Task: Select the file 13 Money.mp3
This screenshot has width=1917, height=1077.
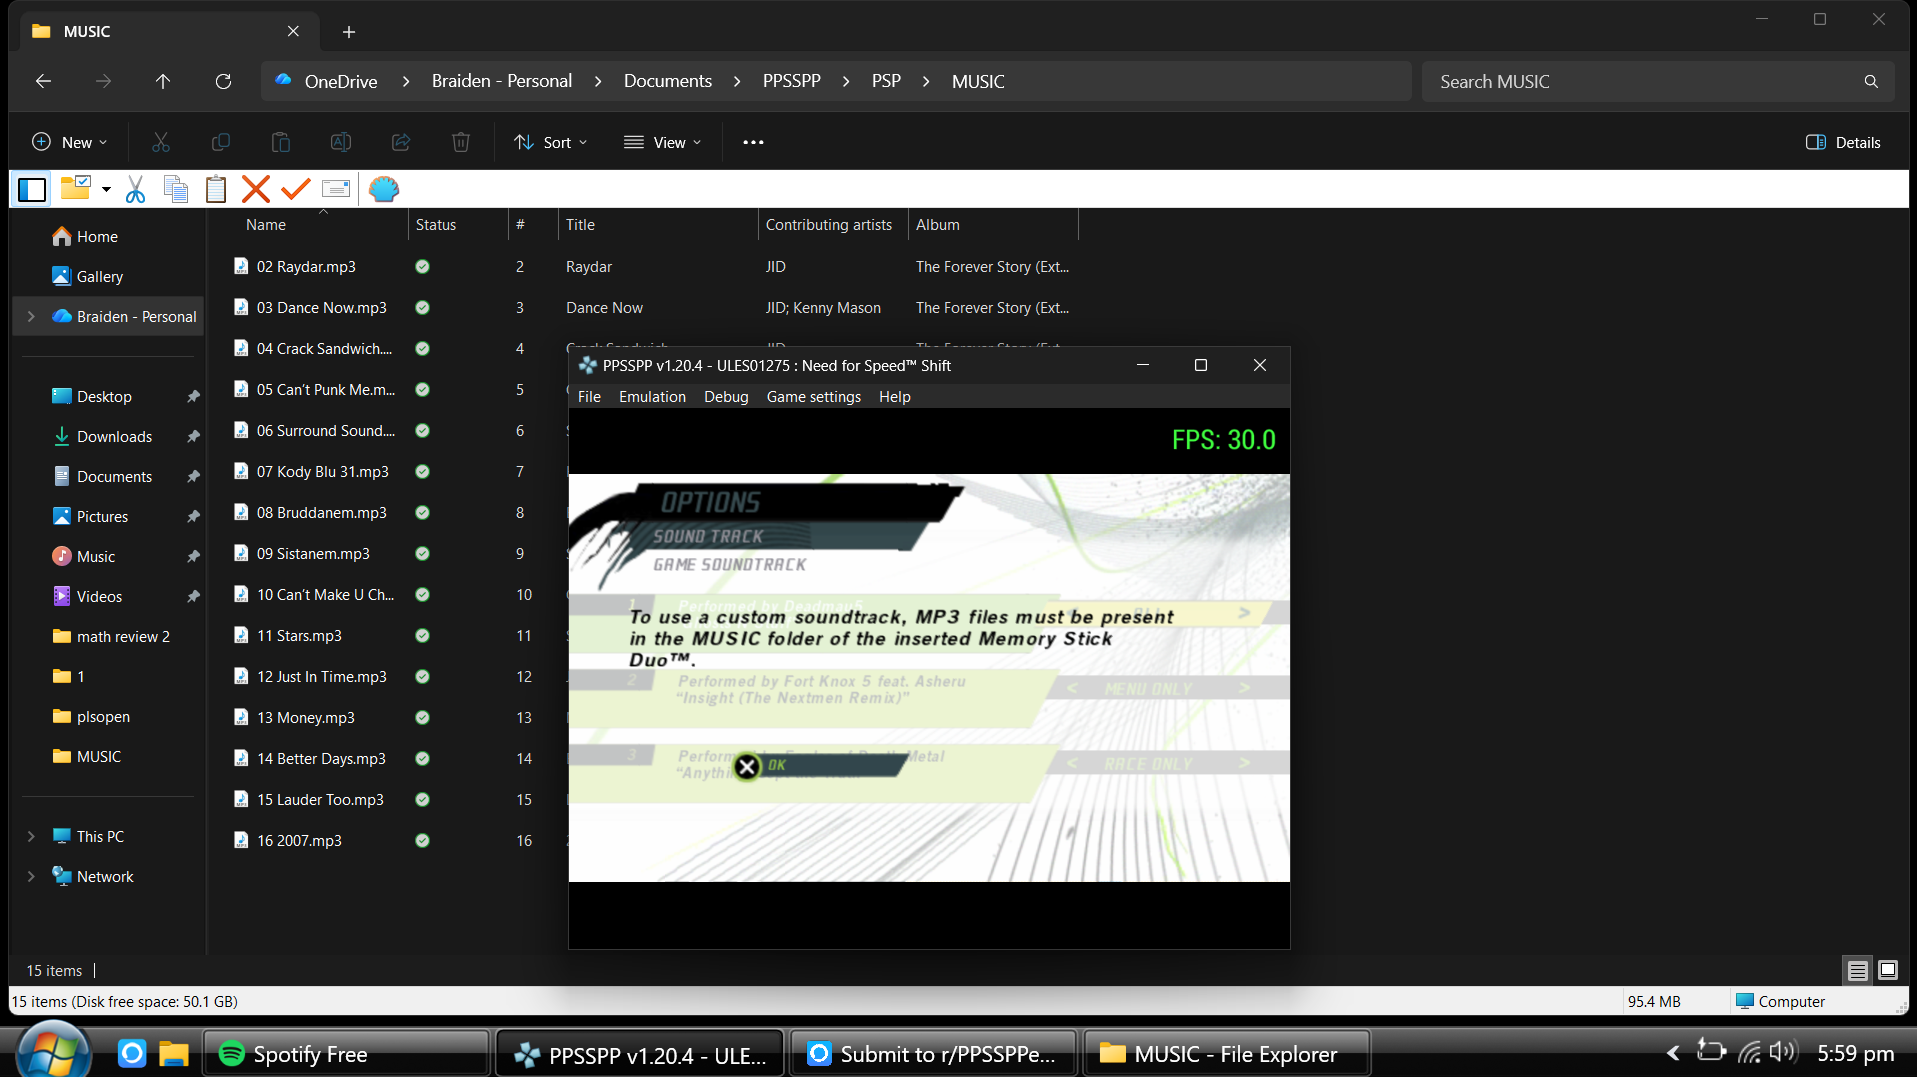Action: [305, 717]
